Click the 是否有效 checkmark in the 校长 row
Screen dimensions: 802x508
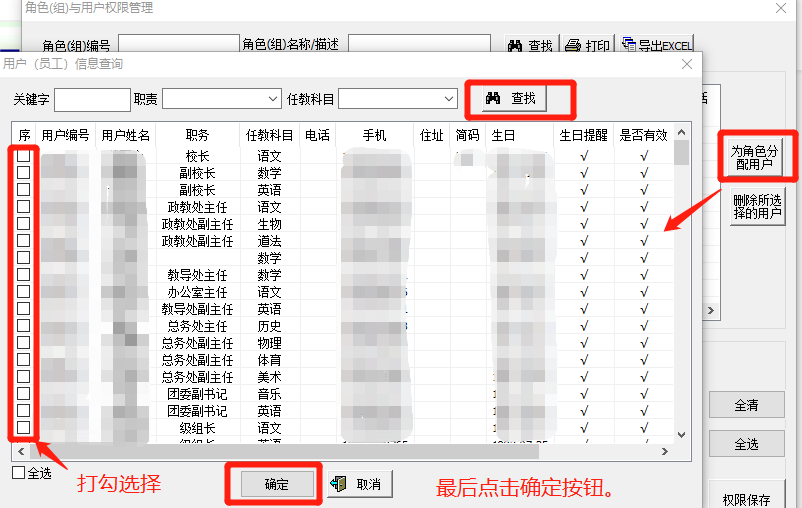(644, 156)
